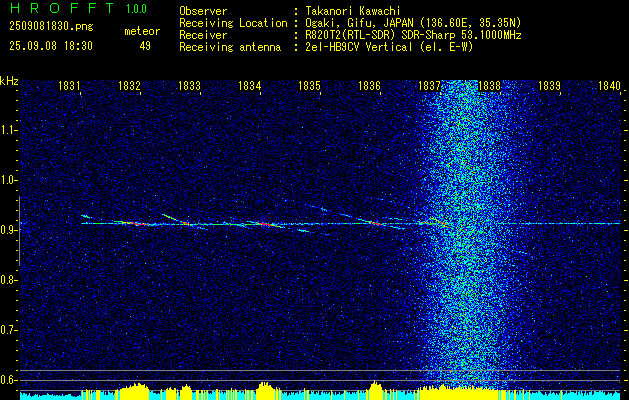Click the date stamp 25.09.08 18:30

tap(51, 46)
